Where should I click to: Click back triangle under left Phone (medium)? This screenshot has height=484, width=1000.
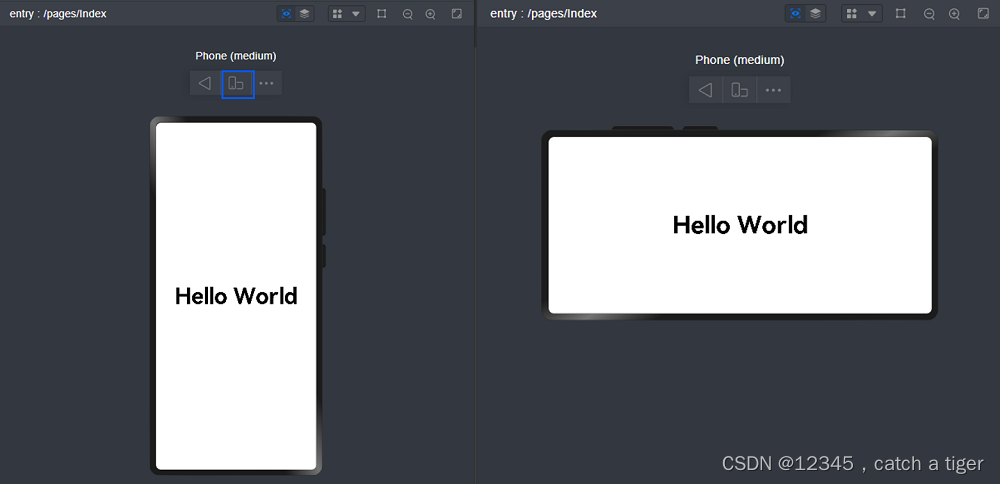(205, 84)
